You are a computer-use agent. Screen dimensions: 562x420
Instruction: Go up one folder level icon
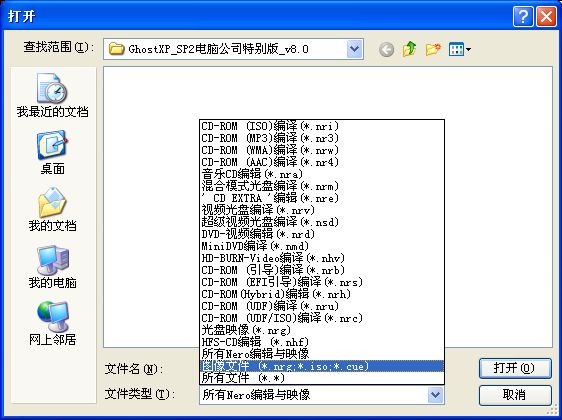point(410,49)
